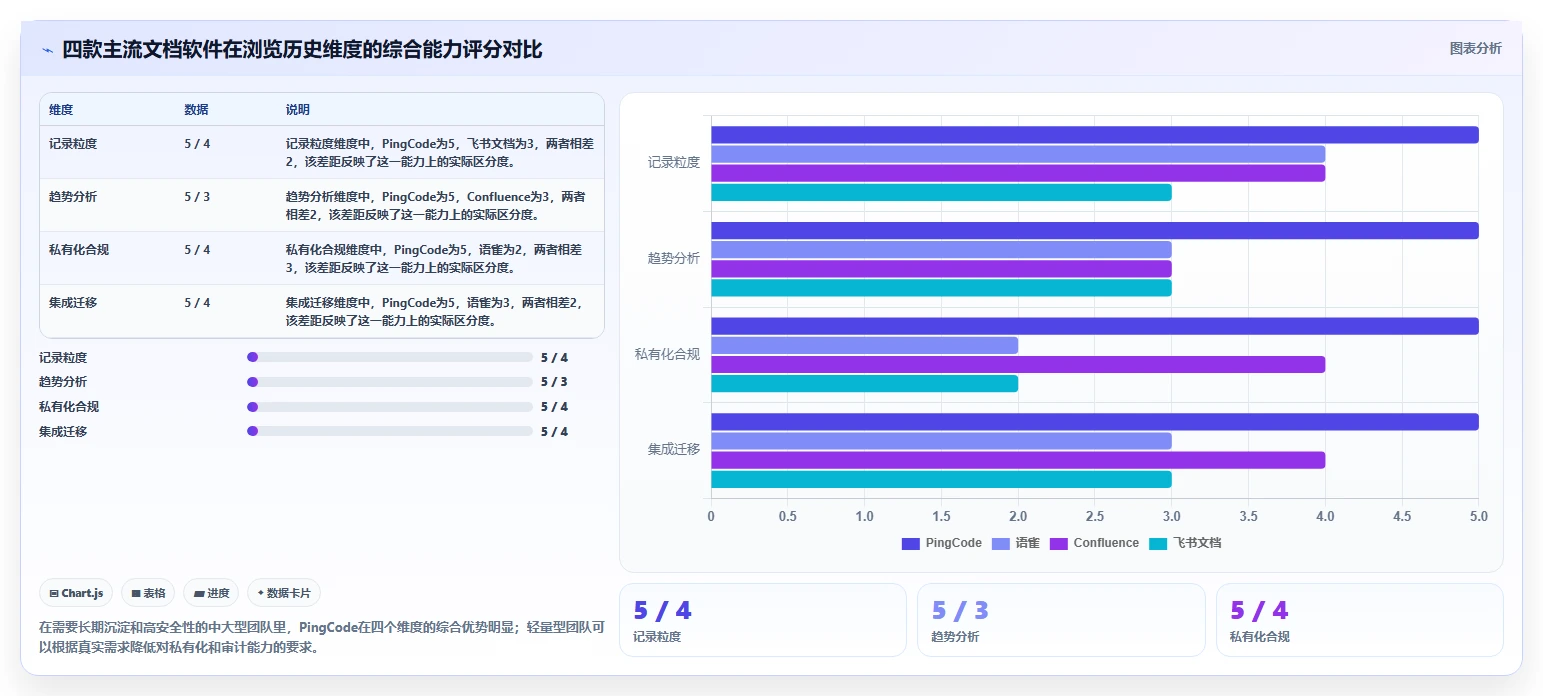Click Confluence bar in chart's 趋势分析 group
The width and height of the screenshot is (1543, 696).
tap(941, 269)
